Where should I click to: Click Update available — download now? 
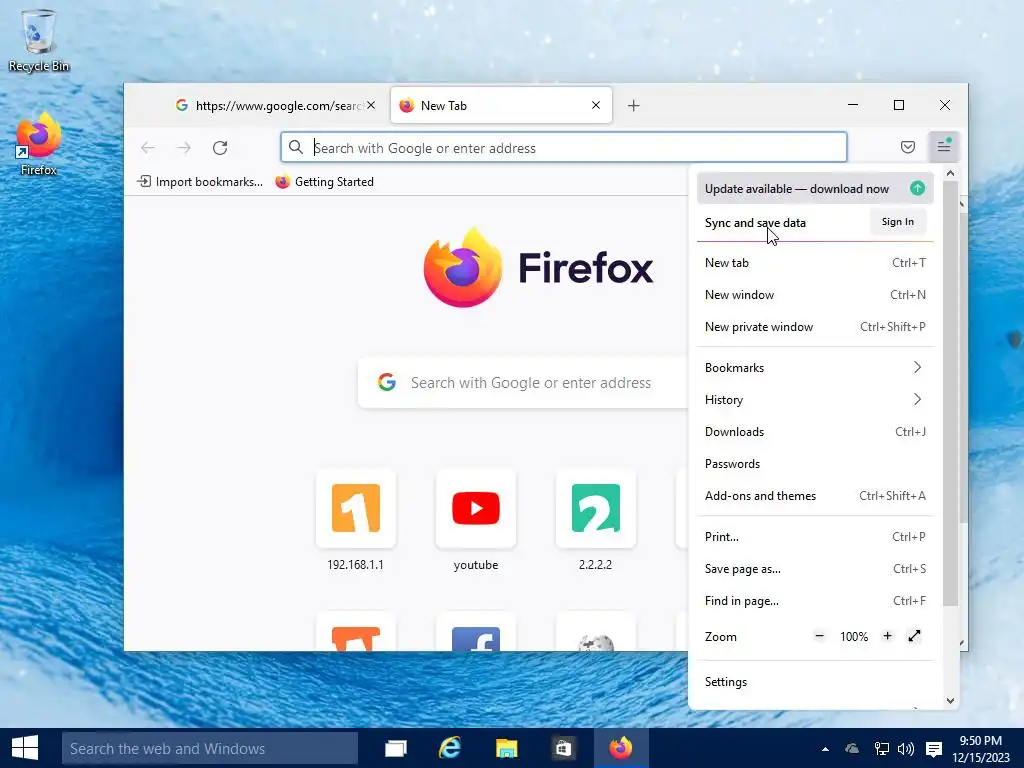(x=815, y=189)
